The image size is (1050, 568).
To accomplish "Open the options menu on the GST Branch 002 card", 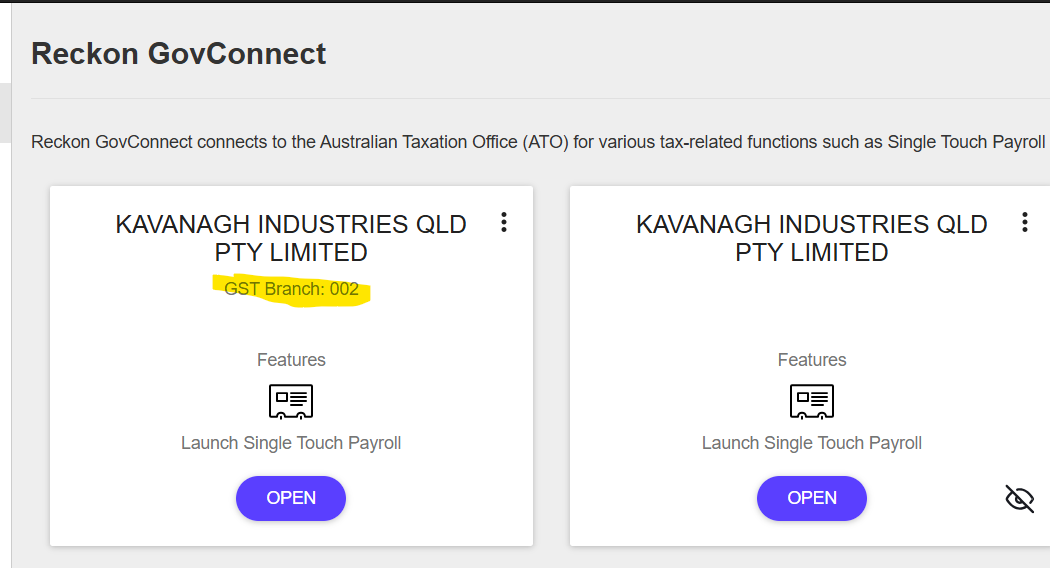I will 504,222.
